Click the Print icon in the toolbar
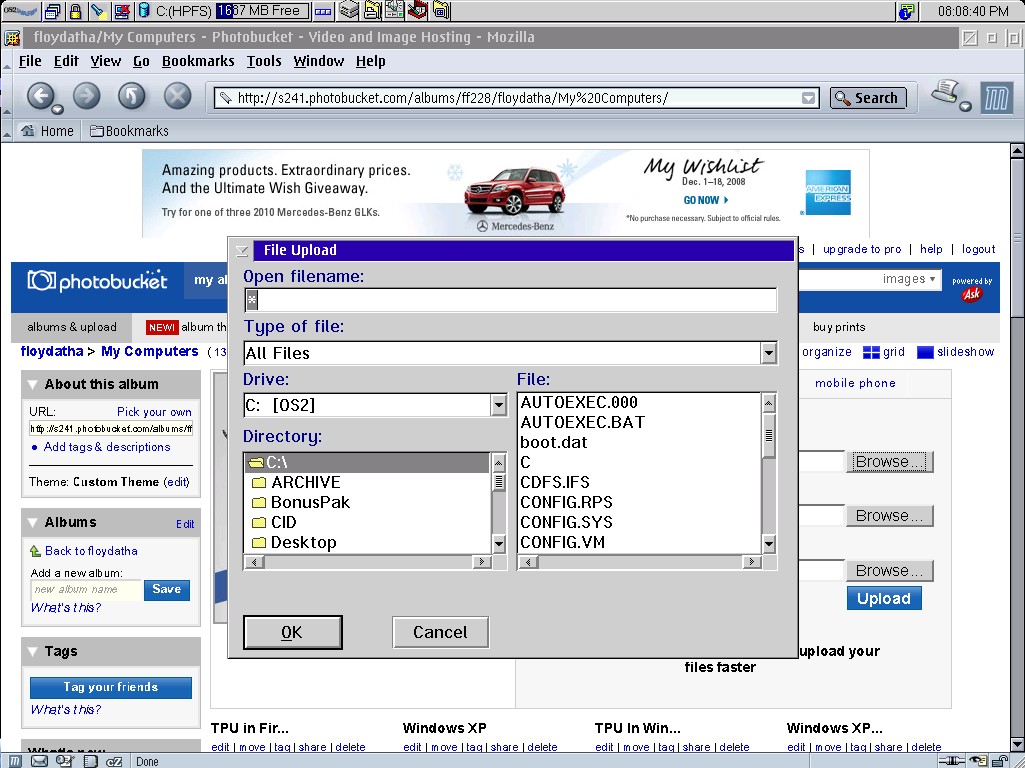The height and width of the screenshot is (768, 1025). pos(945,94)
